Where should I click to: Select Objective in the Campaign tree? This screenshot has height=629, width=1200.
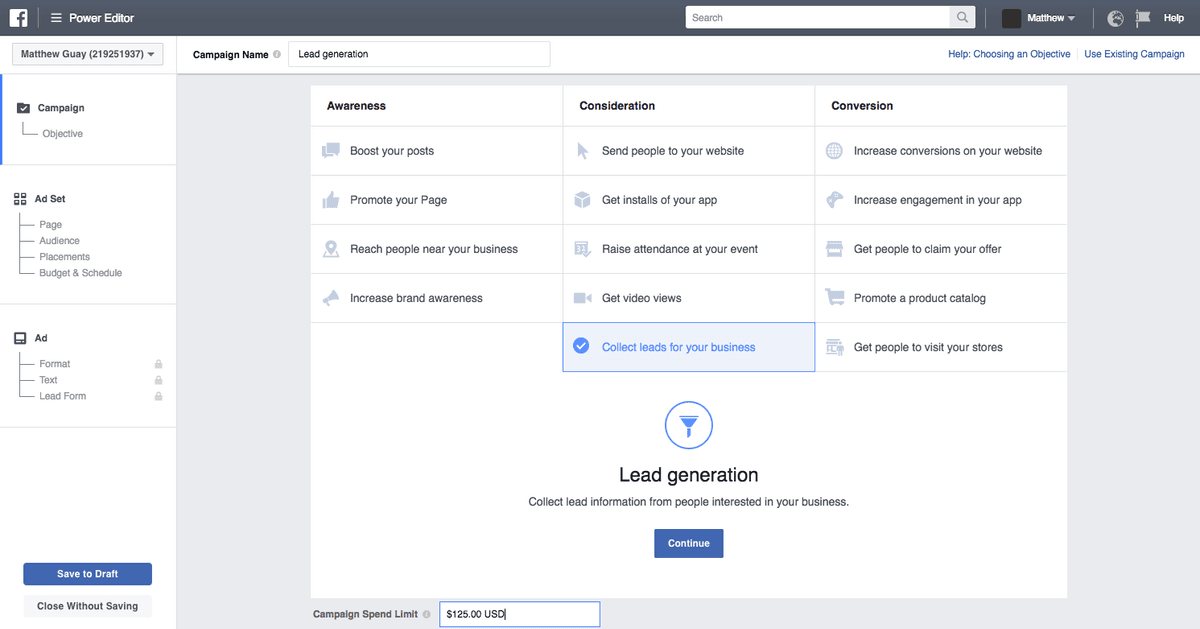click(62, 134)
